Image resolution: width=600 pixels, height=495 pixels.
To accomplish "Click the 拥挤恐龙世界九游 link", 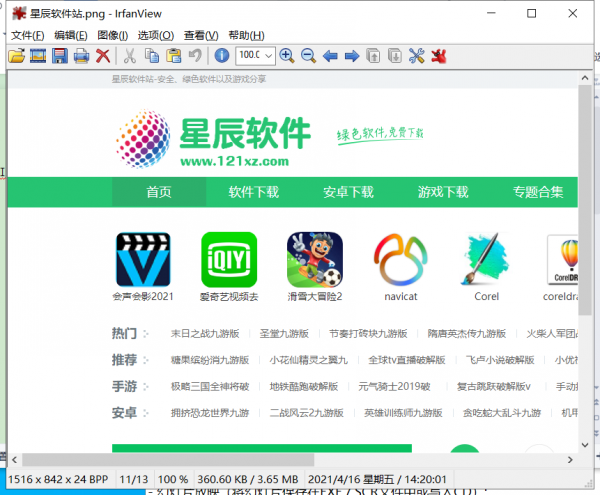I will pyautogui.click(x=210, y=413).
